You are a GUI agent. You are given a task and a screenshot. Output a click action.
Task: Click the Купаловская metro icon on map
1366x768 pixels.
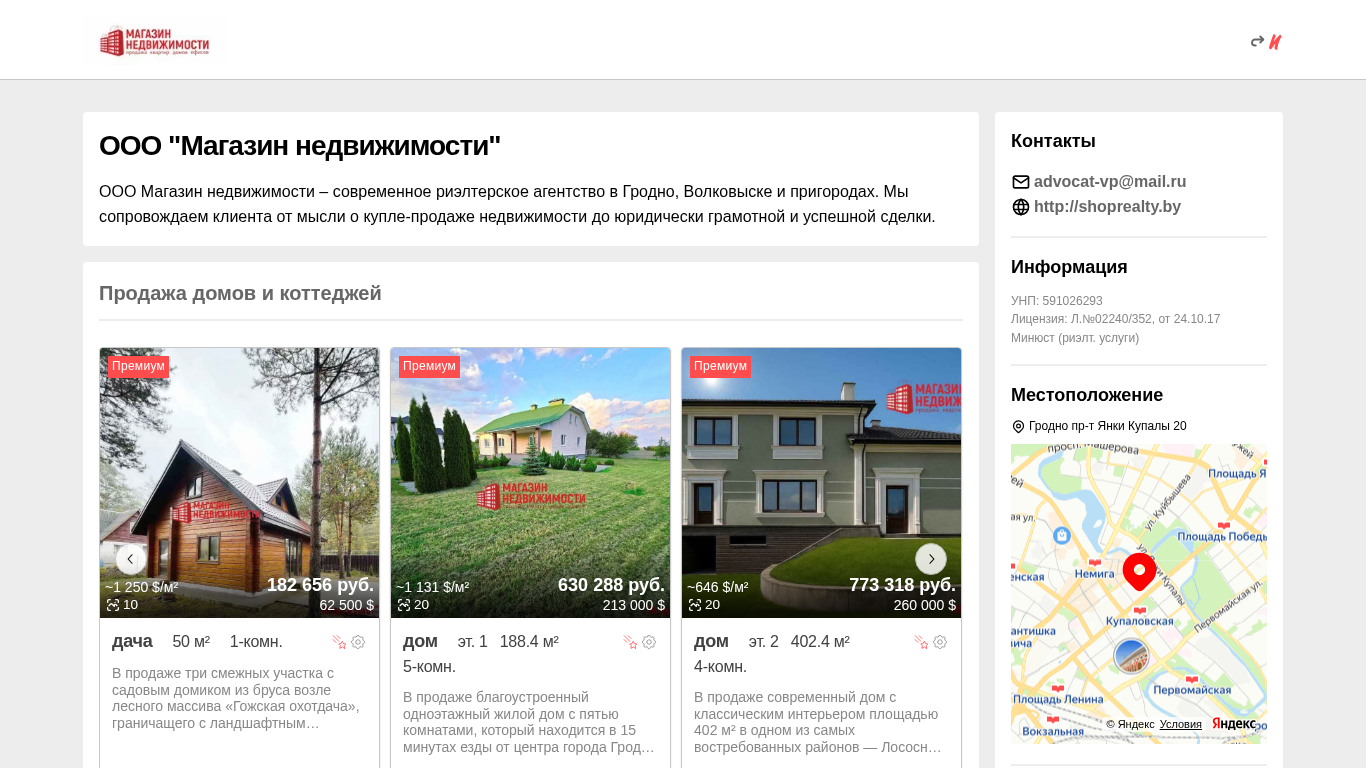coord(1139,610)
